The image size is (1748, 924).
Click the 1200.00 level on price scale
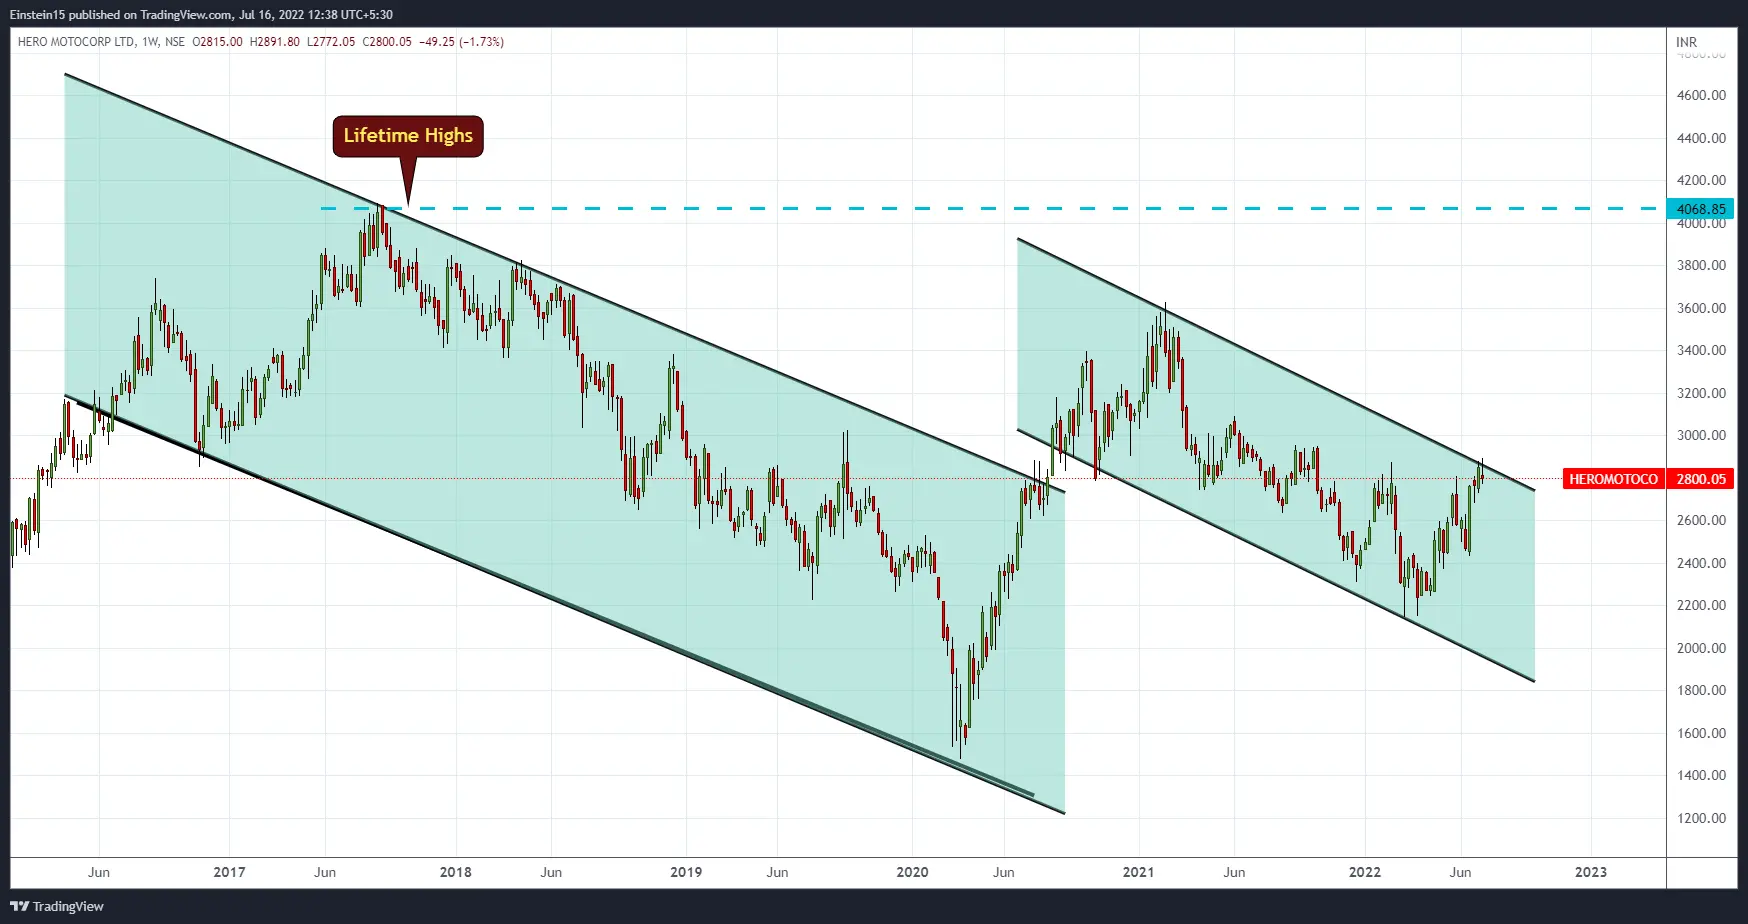[1701, 818]
